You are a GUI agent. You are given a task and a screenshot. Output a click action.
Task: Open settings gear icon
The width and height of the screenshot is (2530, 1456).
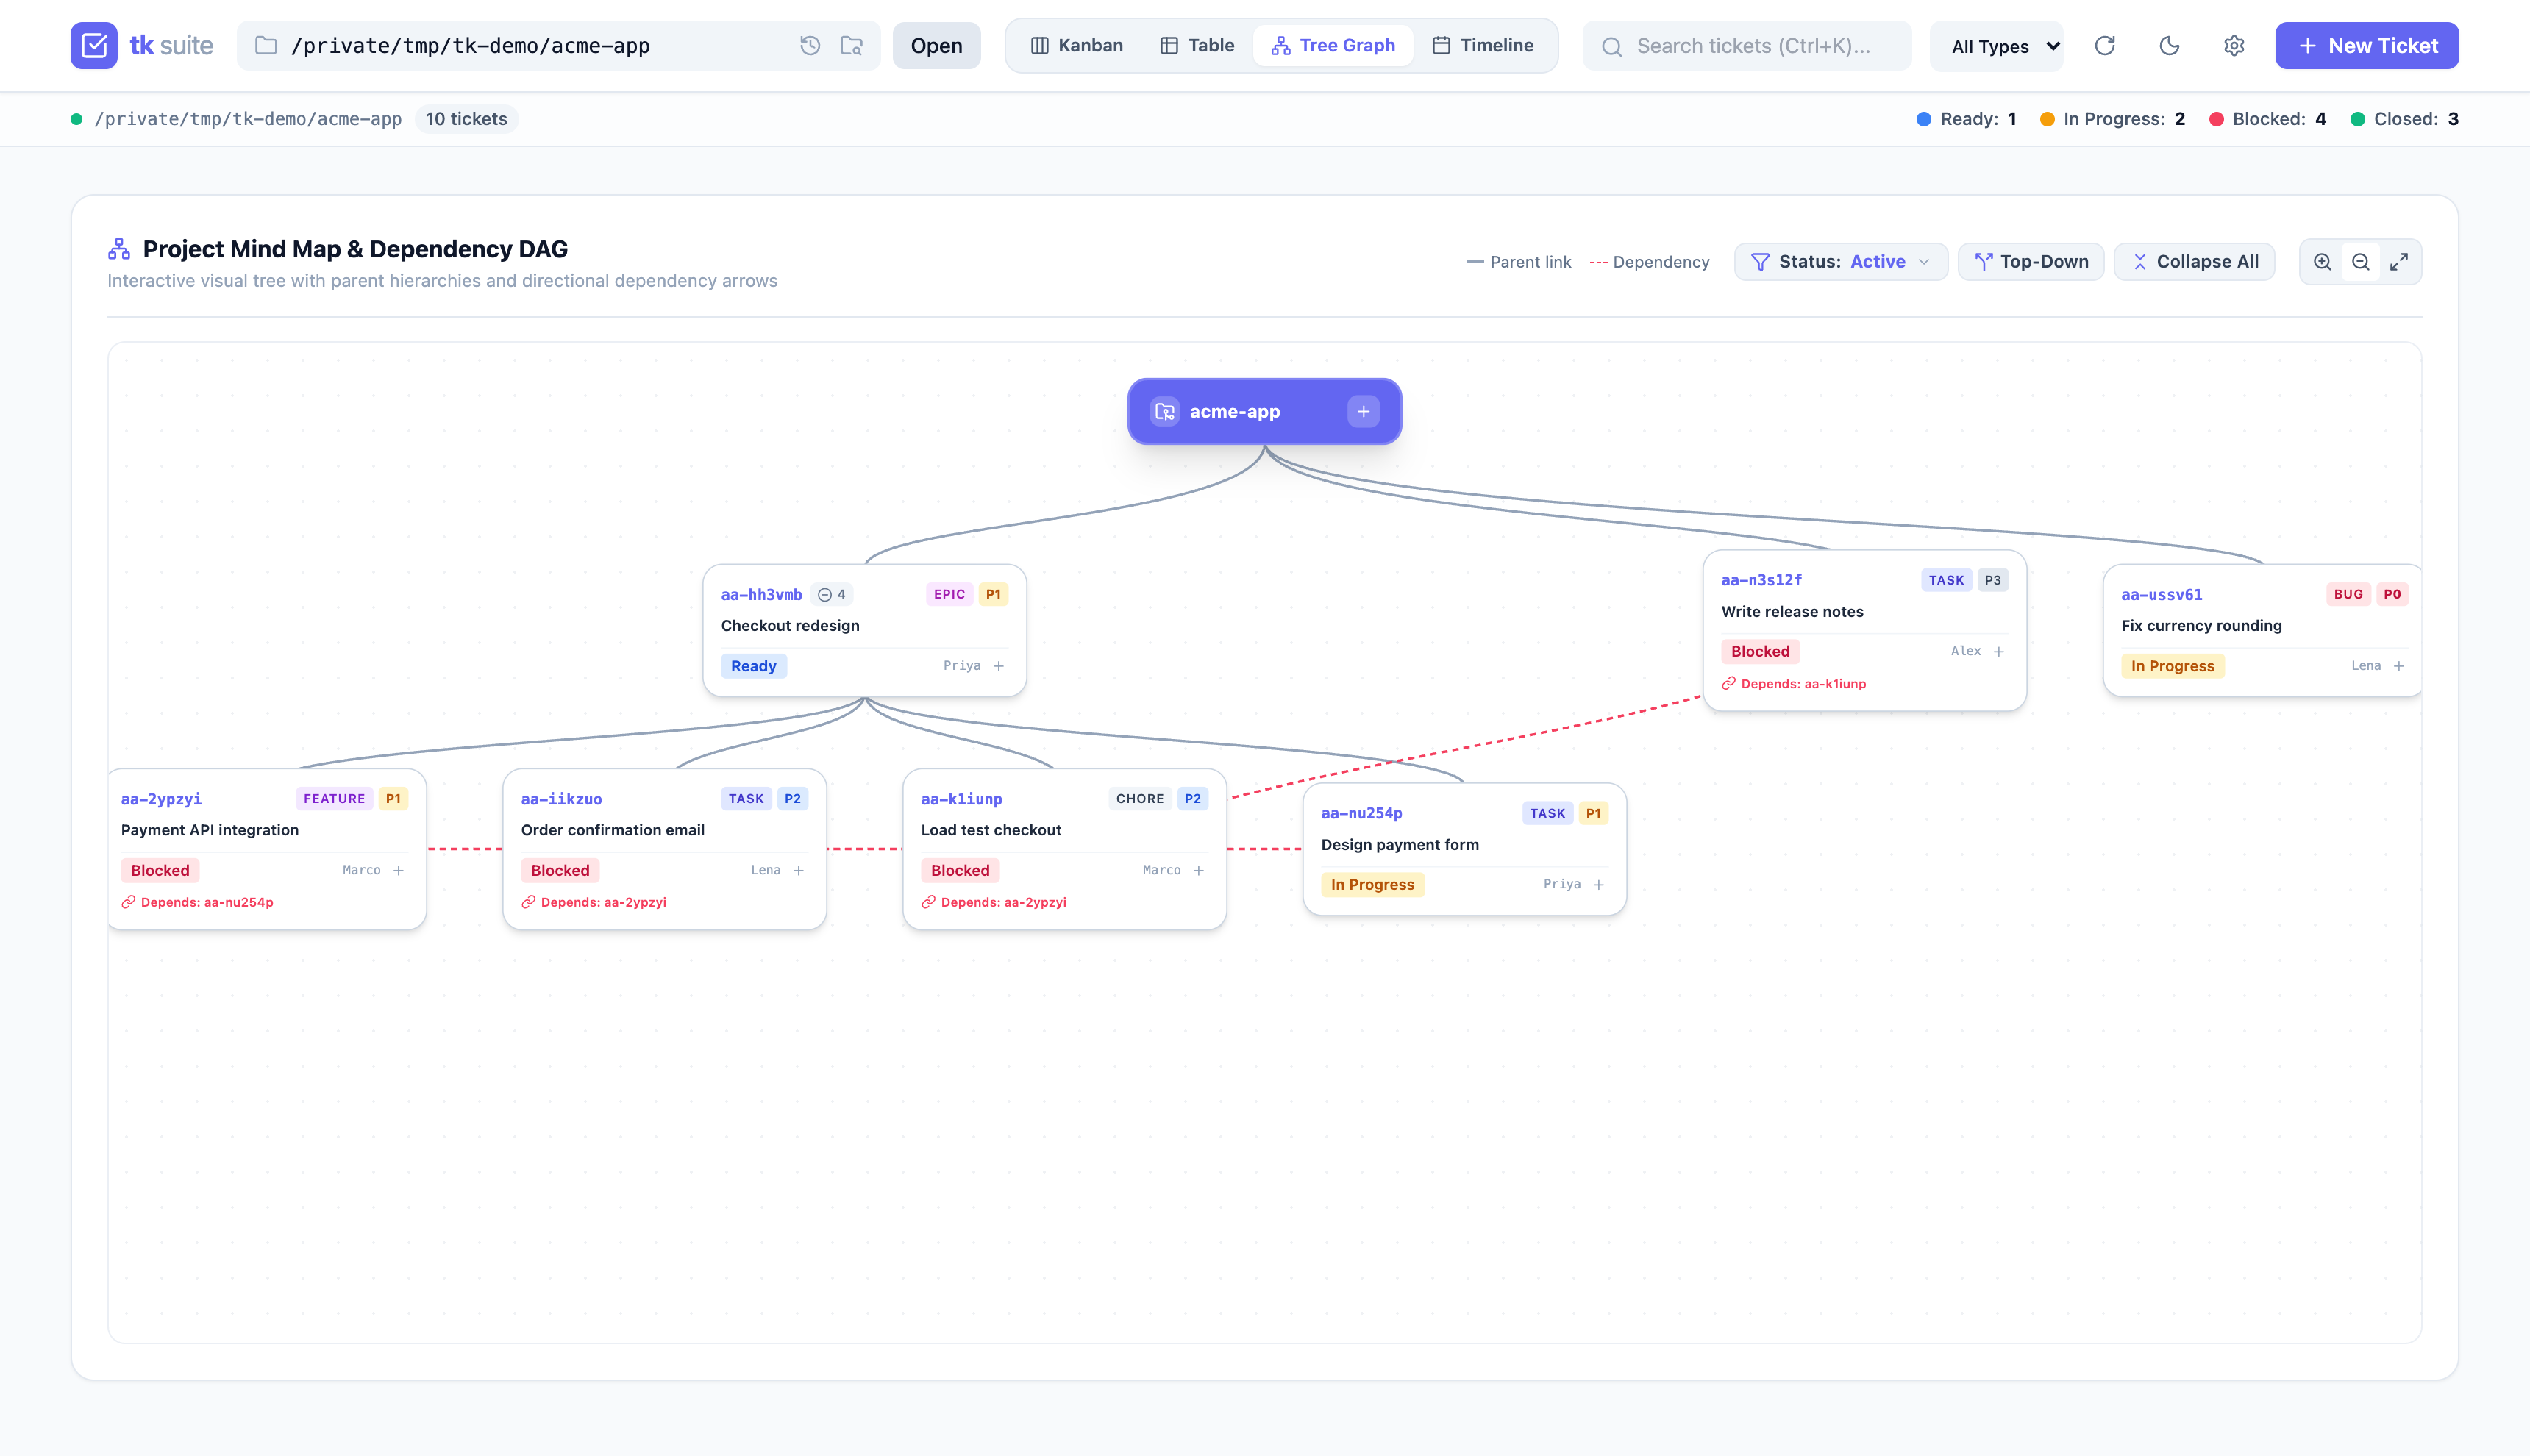tap(2234, 46)
